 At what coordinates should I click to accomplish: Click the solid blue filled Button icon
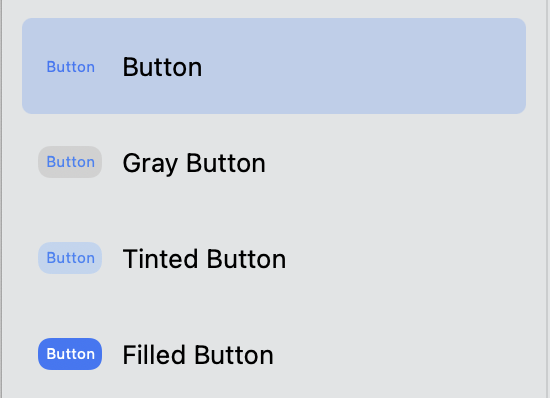[x=70, y=354]
